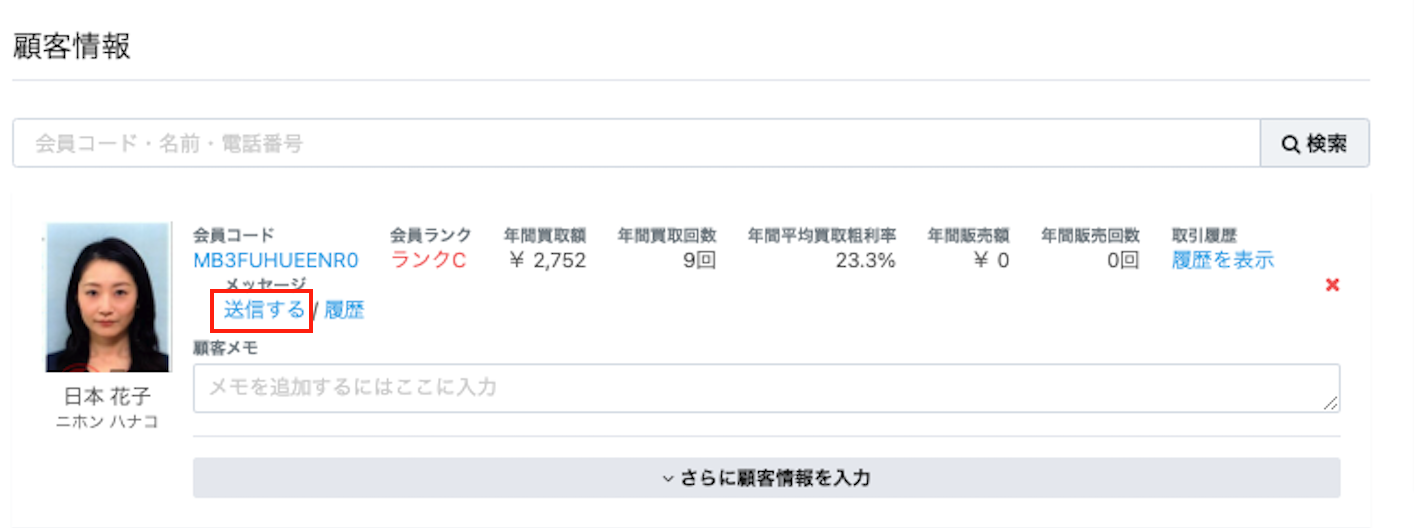Click 送信する to send a message

[264, 310]
